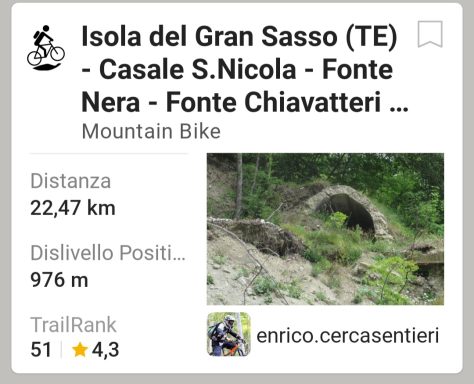This screenshot has height=384, width=474.
Task: Open the stone tunnel trail photo
Action: pos(325,229)
